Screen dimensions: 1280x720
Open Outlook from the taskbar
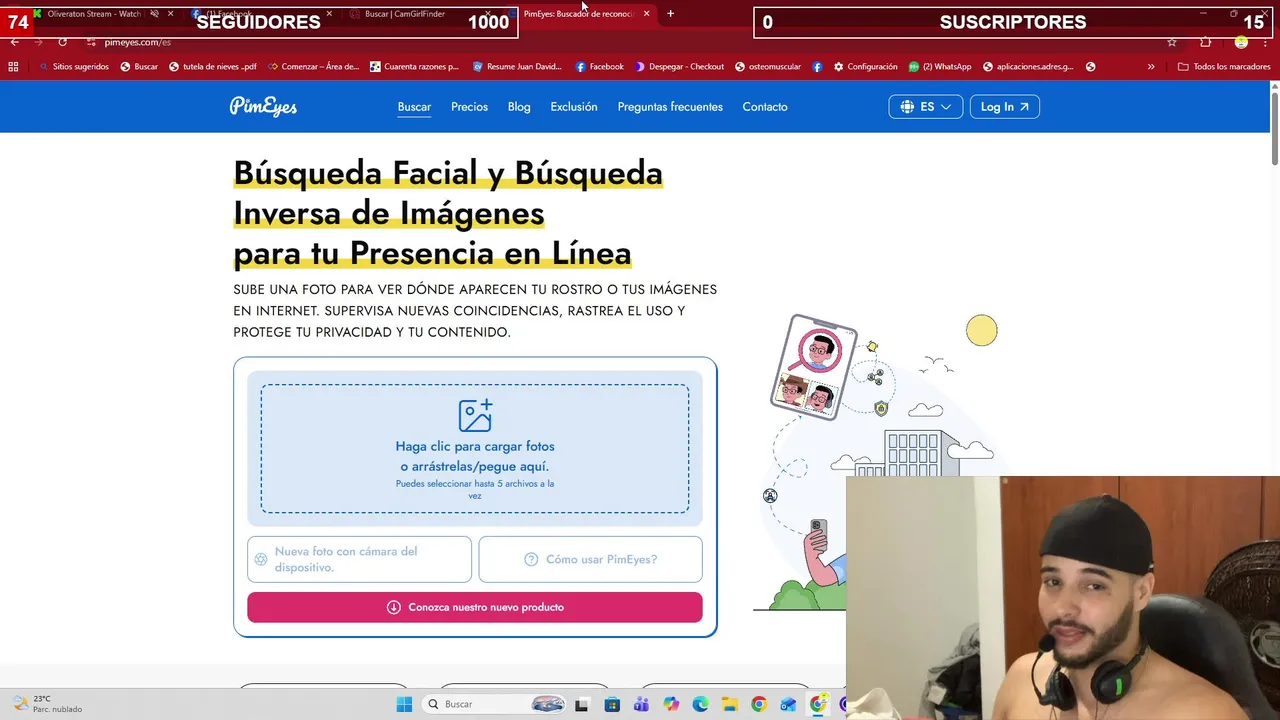(789, 704)
